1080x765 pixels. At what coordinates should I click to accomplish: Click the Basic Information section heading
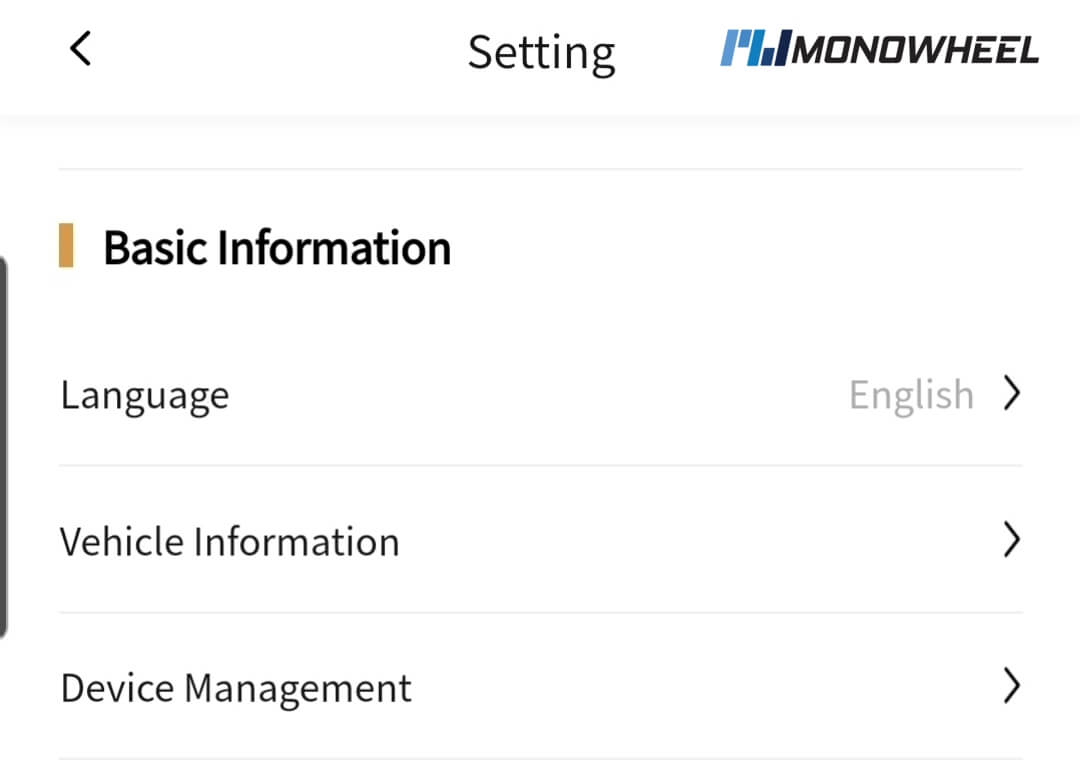click(277, 248)
